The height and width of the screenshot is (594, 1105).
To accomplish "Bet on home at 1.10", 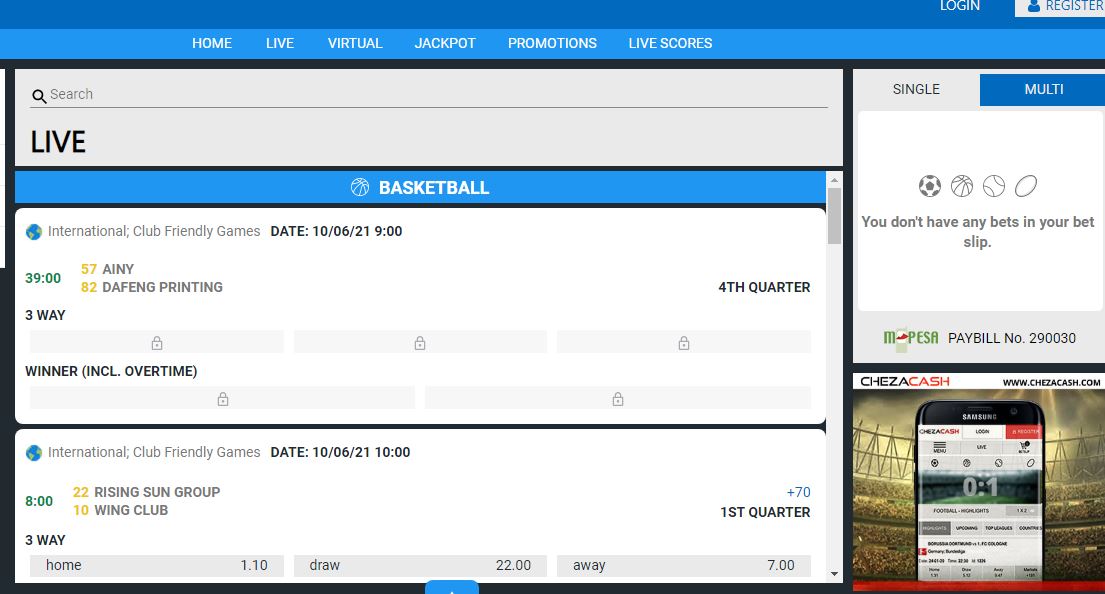I will pyautogui.click(x=156, y=565).
